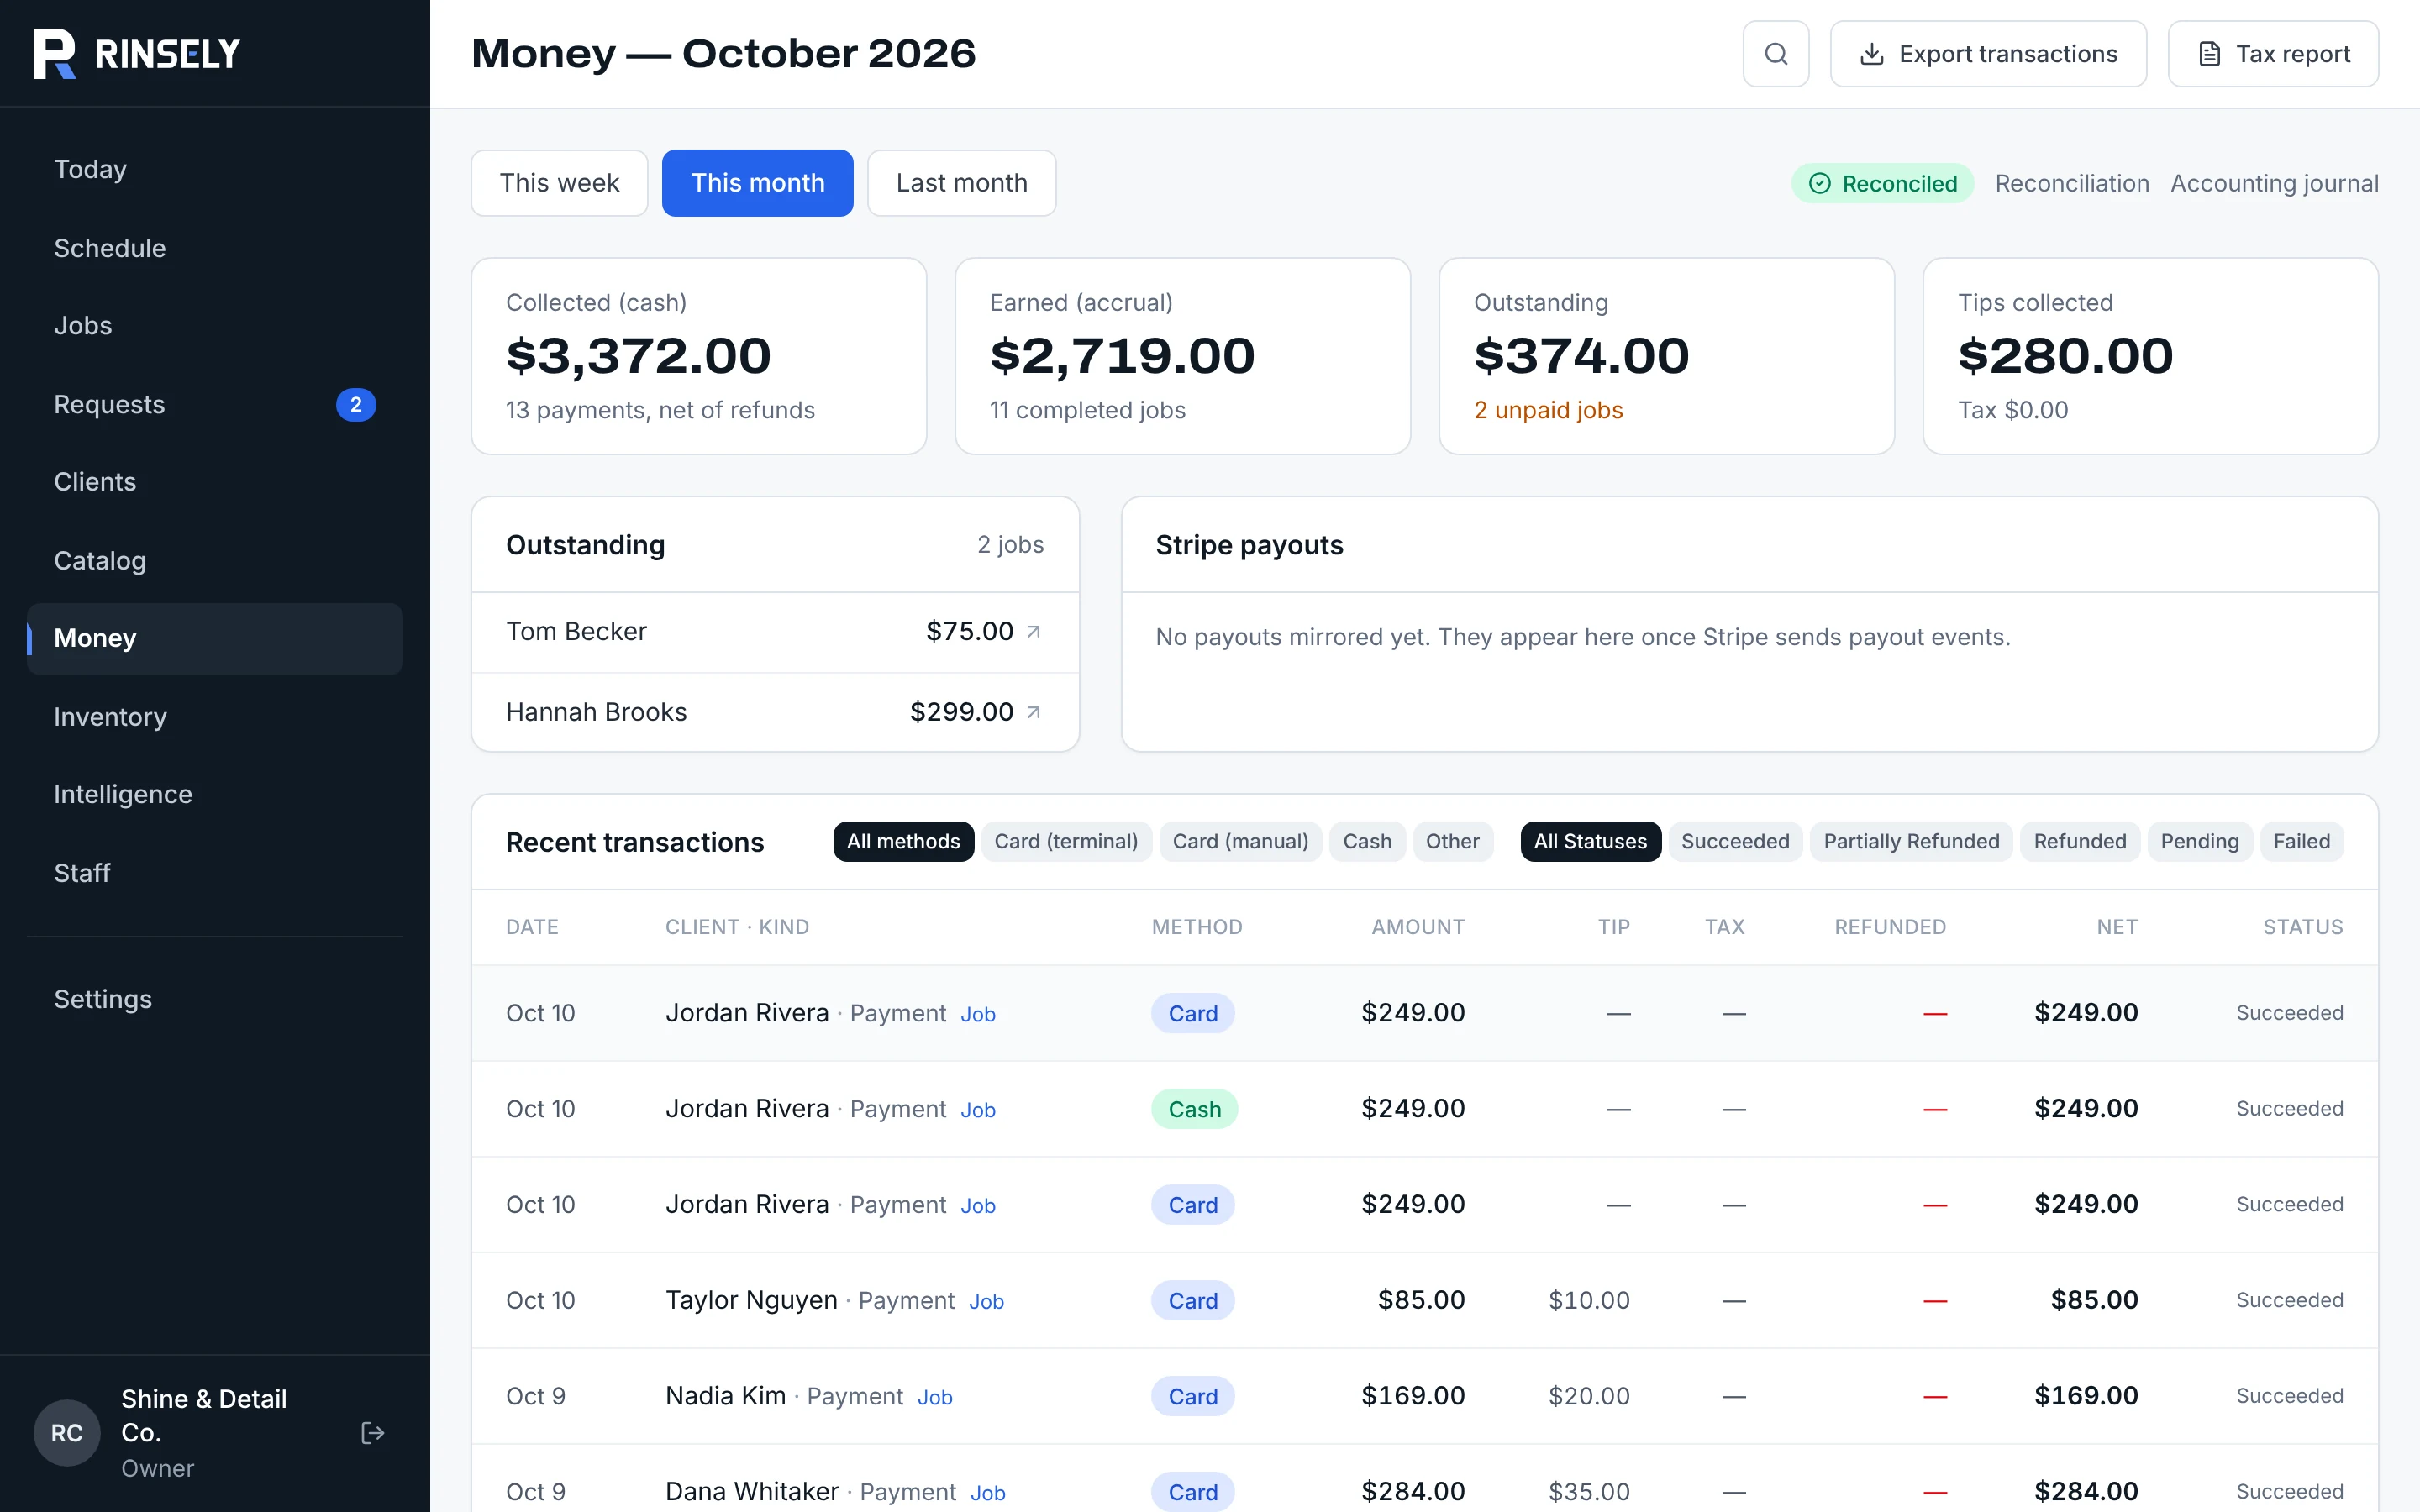Click $35.00 tip in Dana Whitaker row
2420x1512 pixels.
point(1589,1492)
